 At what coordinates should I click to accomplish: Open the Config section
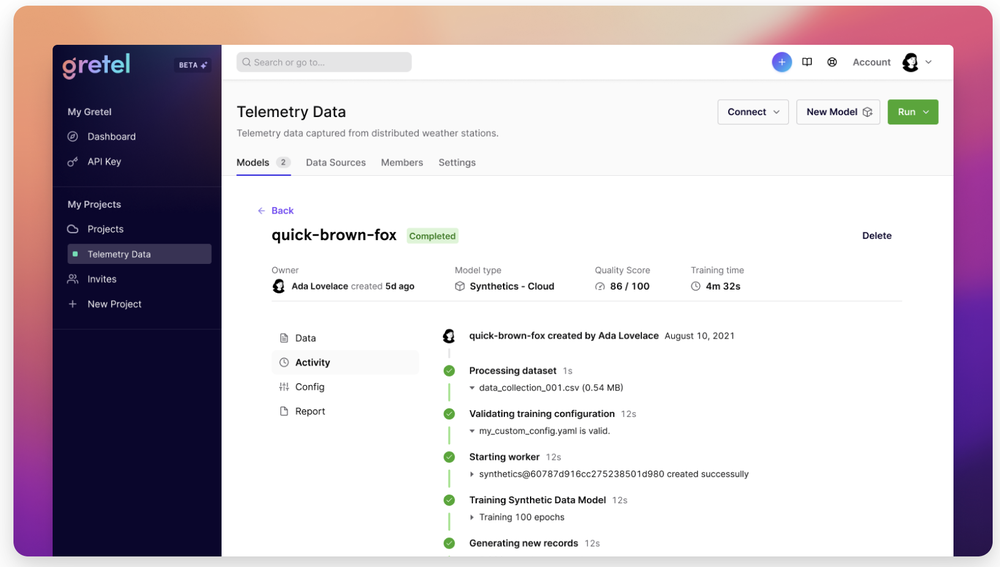309,387
